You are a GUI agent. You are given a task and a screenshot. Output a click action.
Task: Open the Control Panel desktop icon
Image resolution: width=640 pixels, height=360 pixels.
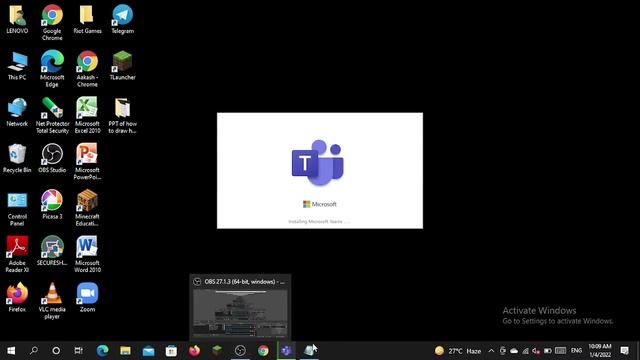coord(17,208)
